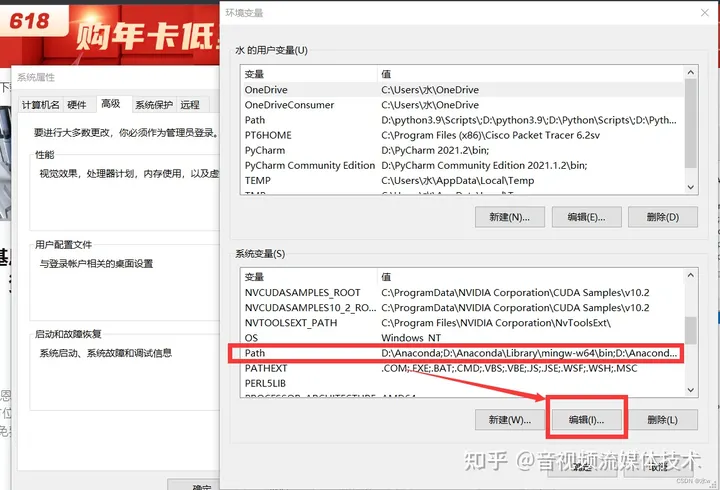The width and height of the screenshot is (720, 490).
Task: Select NVCUDASAMPLES_ROOT system variable row
Action: 462,293
